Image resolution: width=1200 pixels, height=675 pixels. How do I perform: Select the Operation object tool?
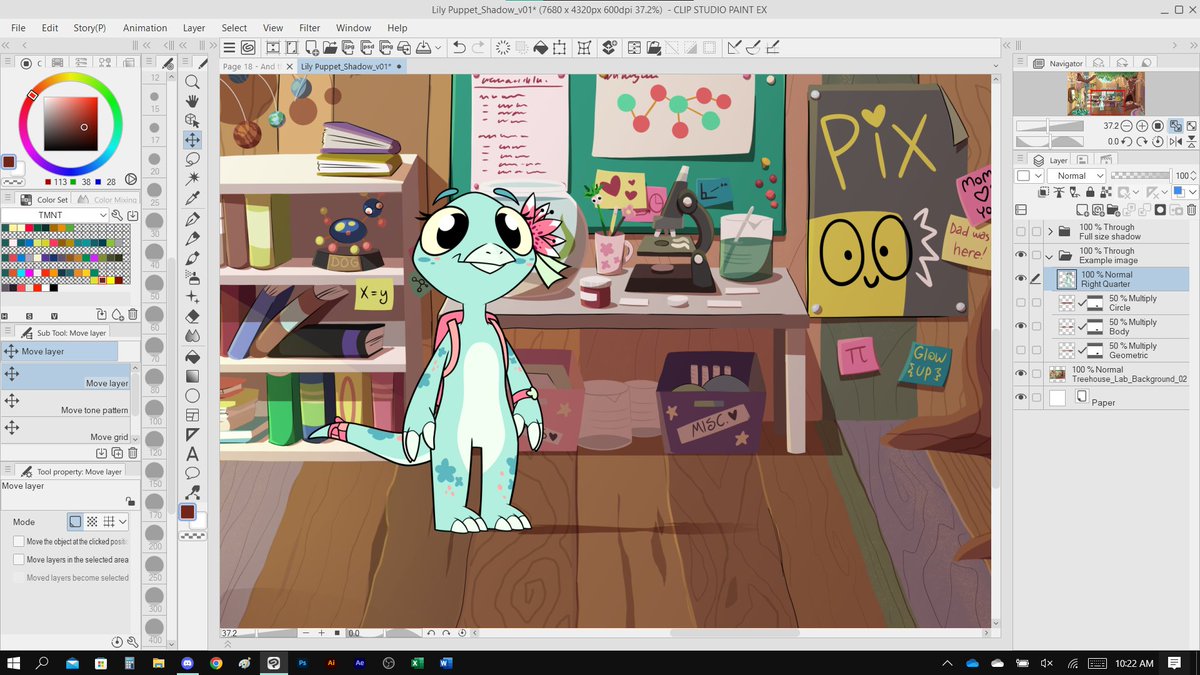[x=192, y=120]
